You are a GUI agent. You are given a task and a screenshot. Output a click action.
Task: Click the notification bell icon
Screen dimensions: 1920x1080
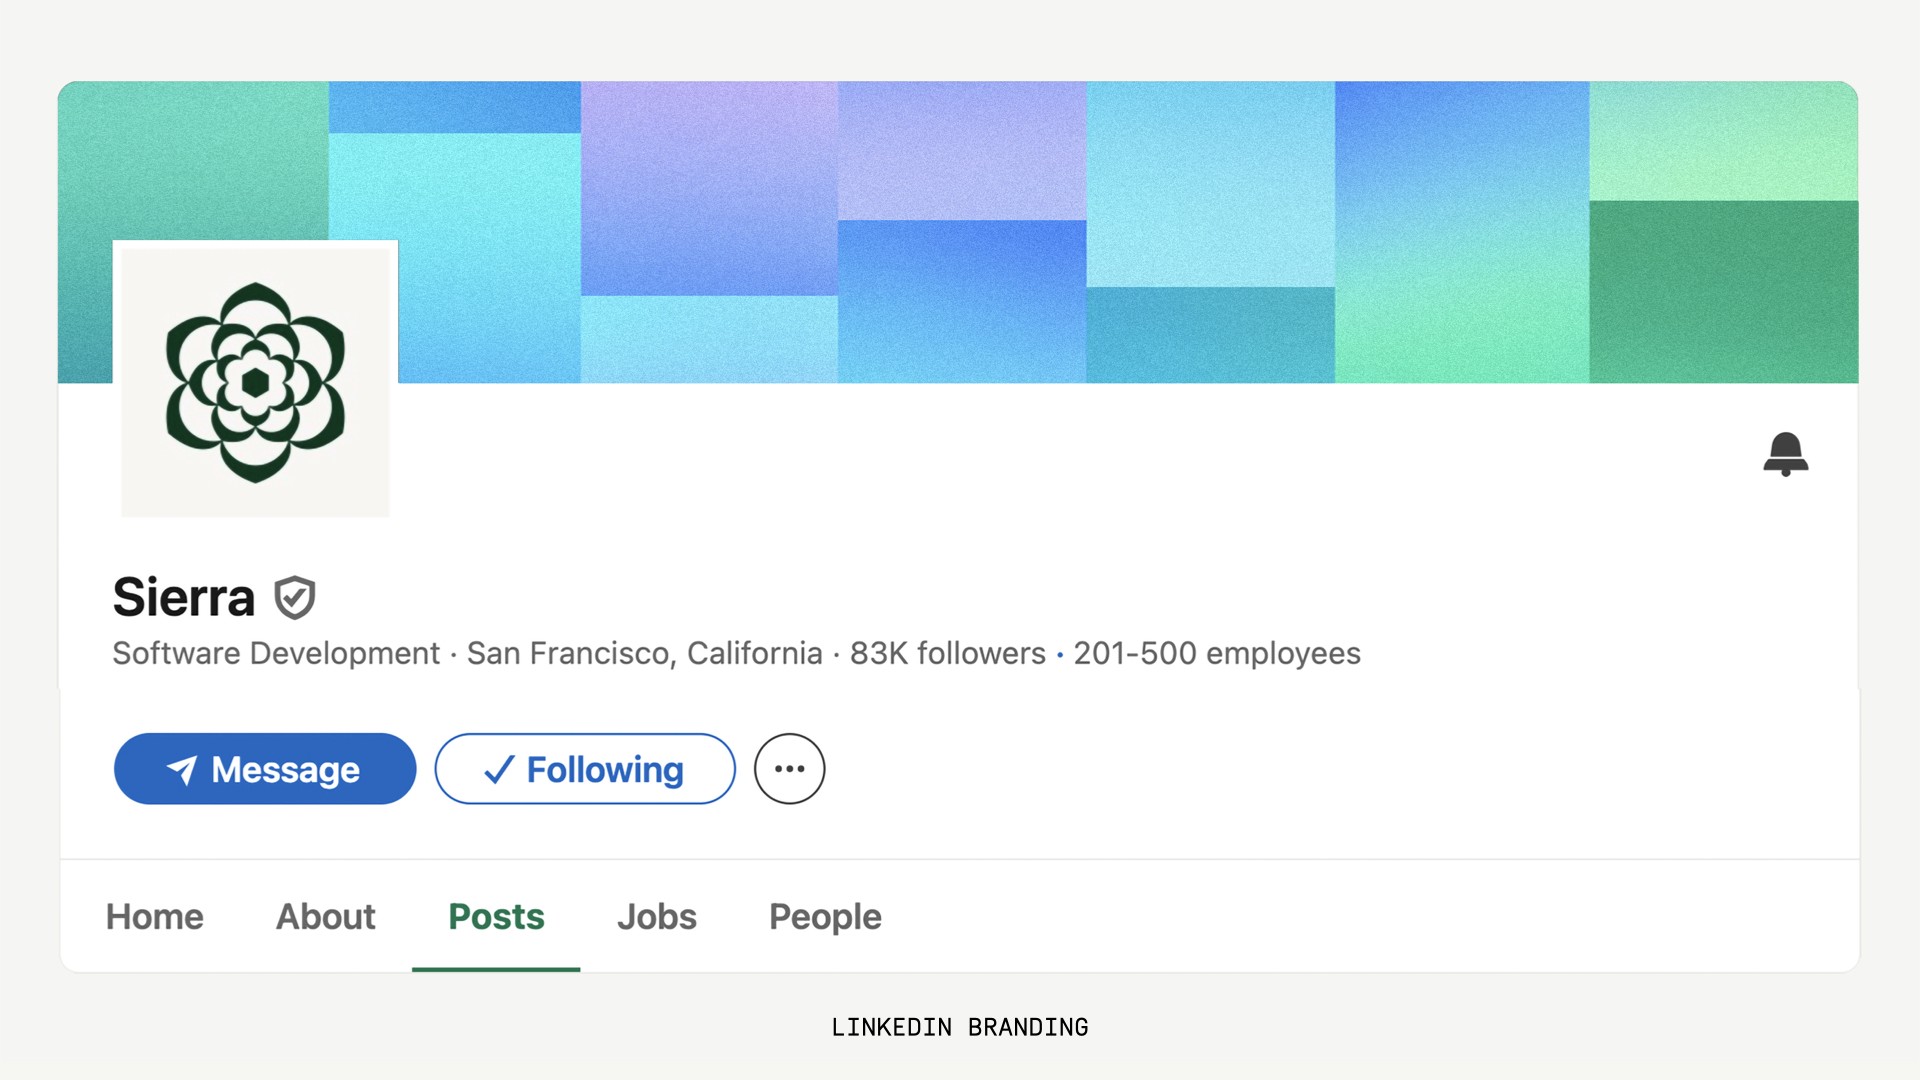point(1785,454)
